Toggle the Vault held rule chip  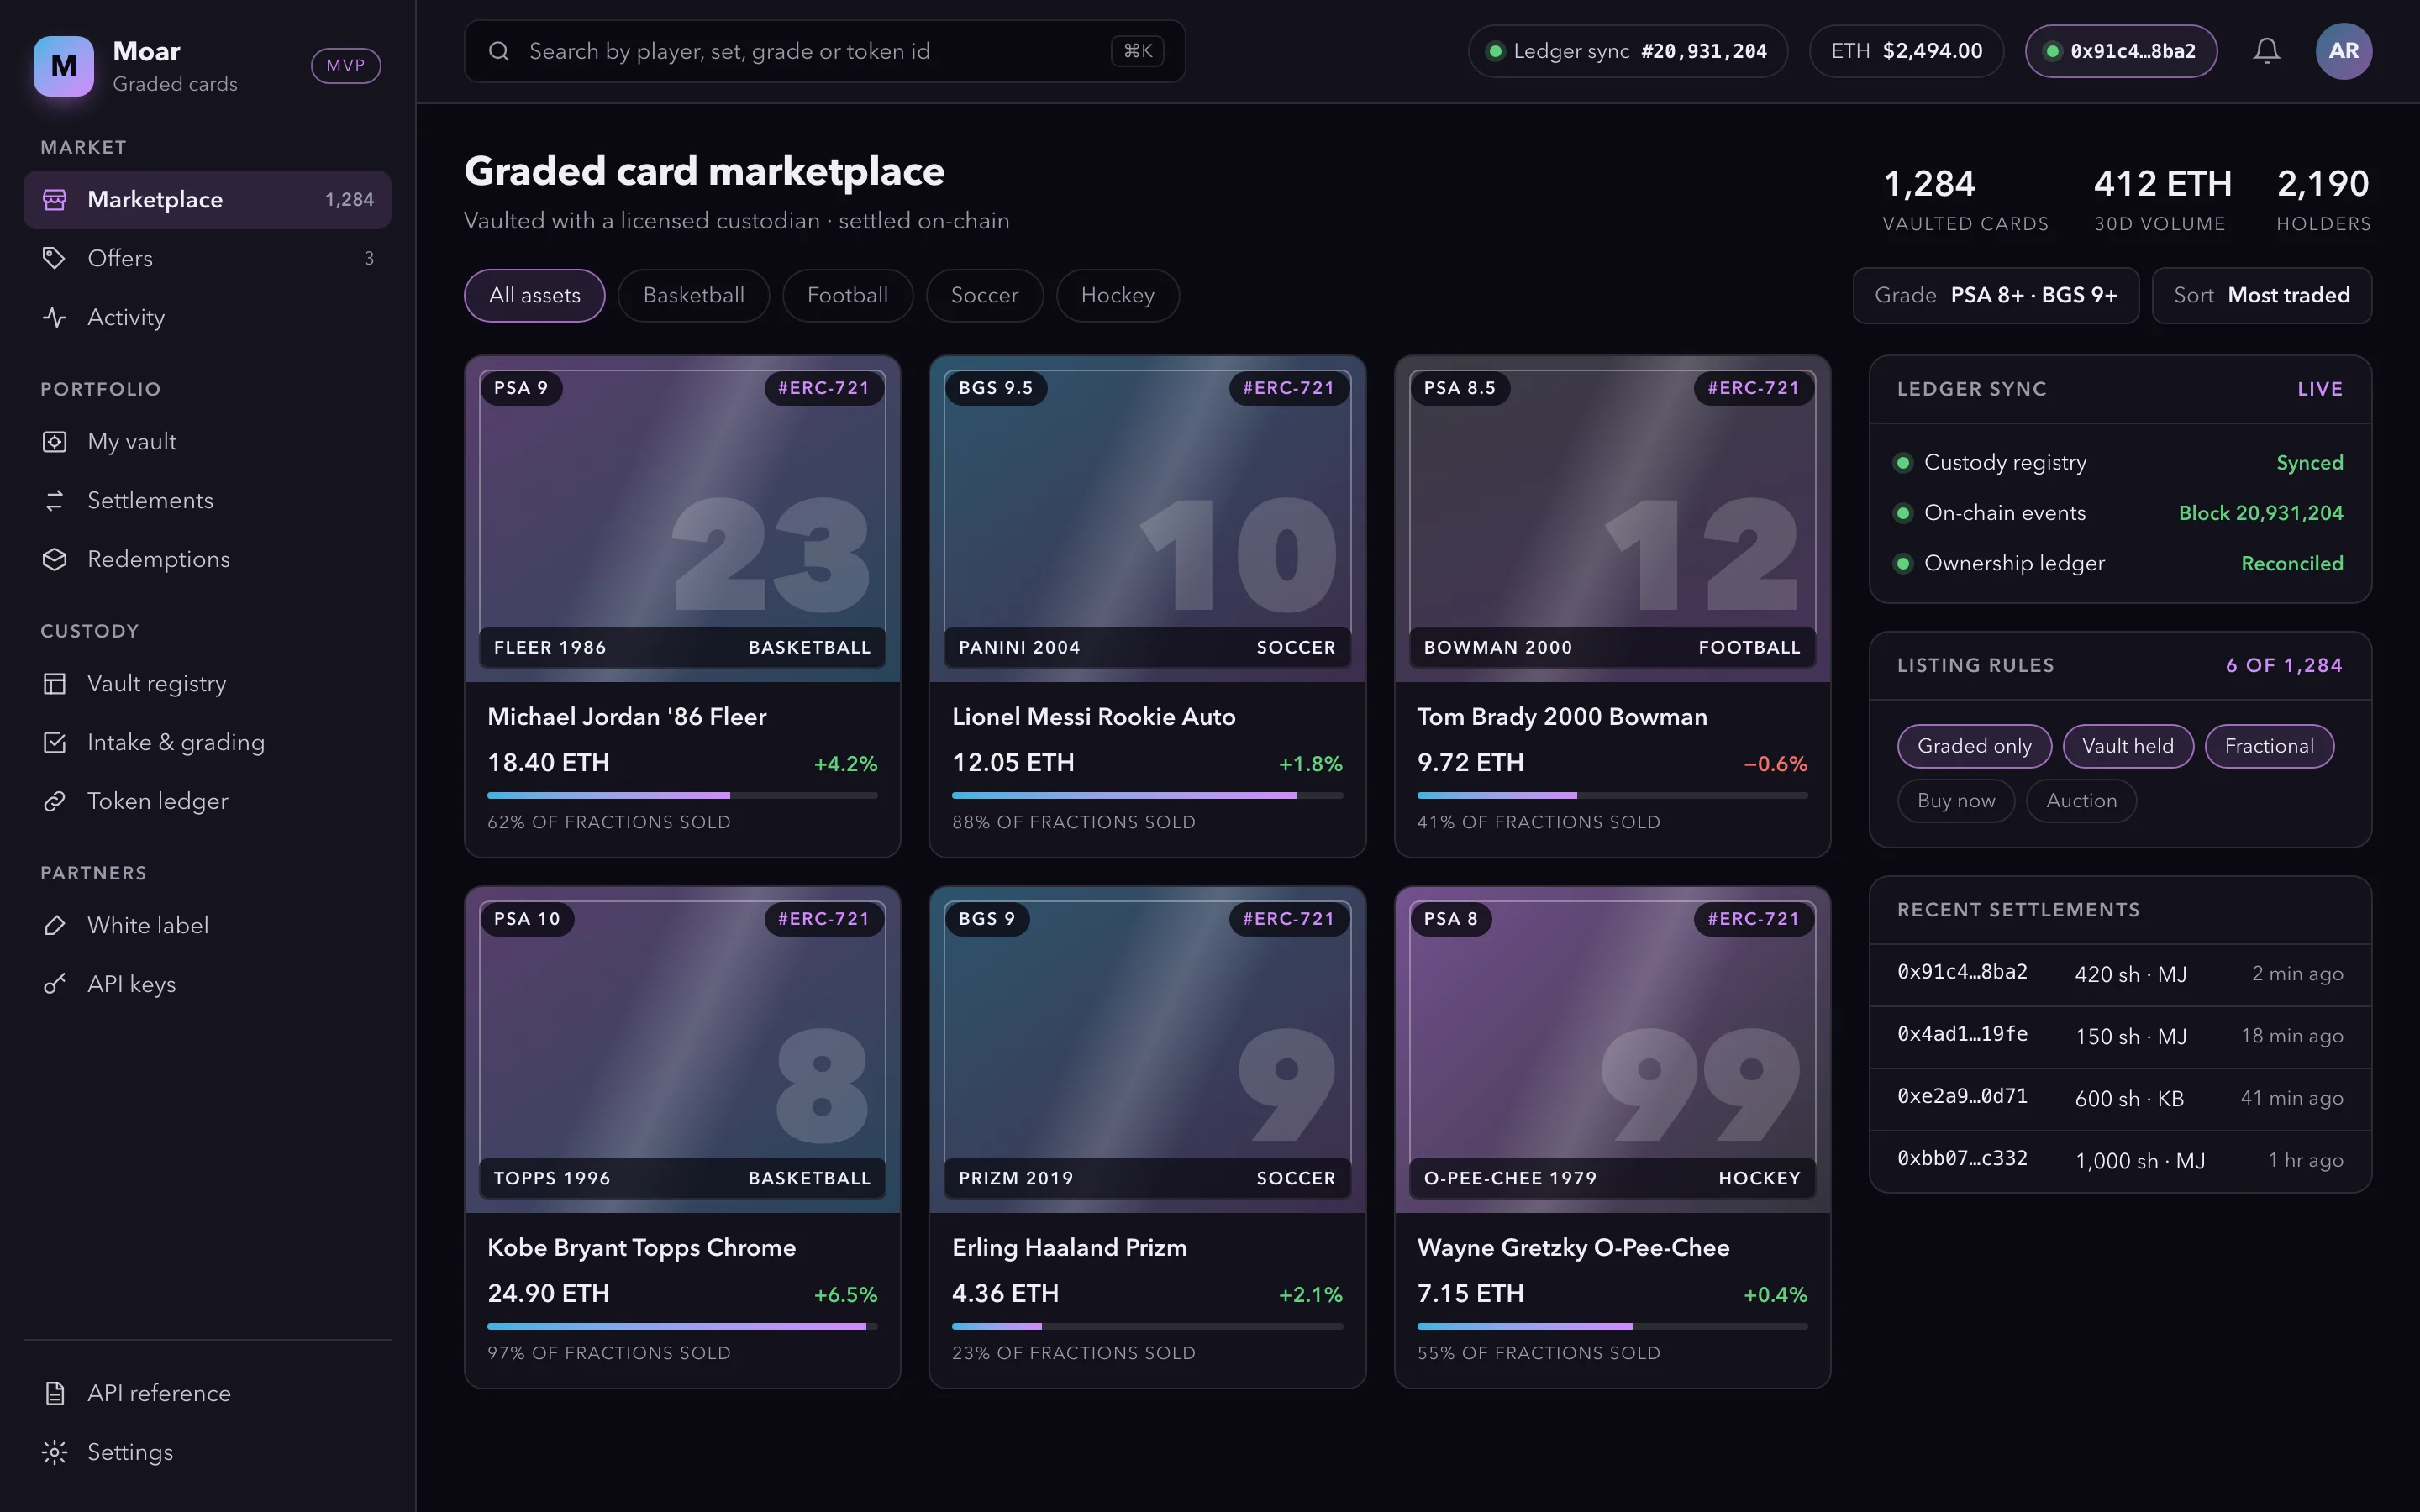pos(2128,746)
